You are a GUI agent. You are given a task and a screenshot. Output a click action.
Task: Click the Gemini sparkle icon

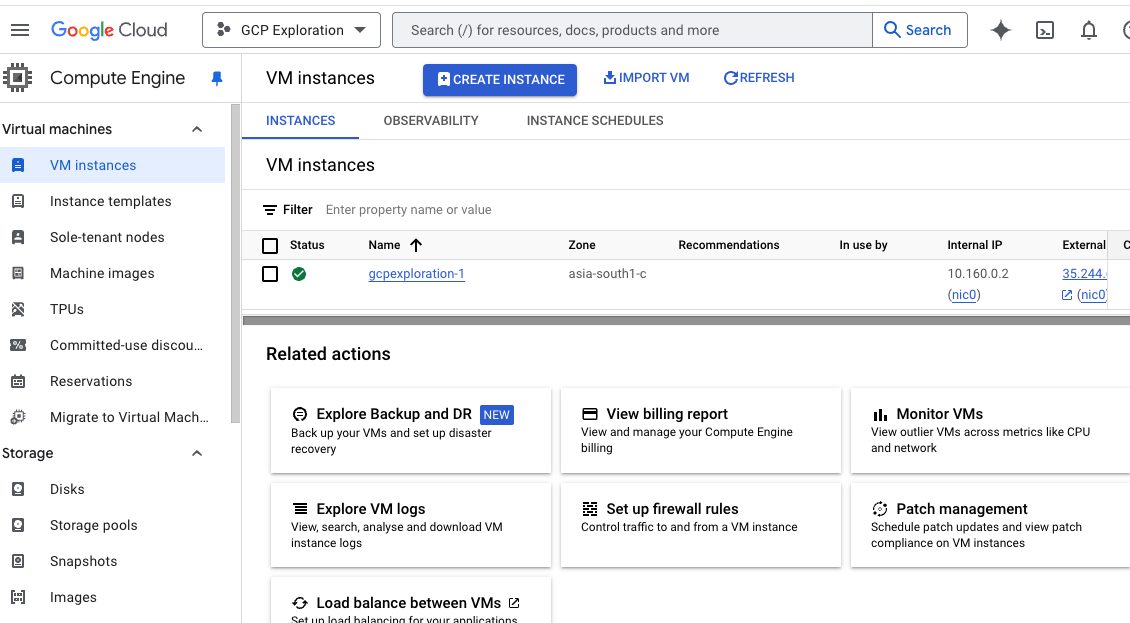[x=1000, y=30]
